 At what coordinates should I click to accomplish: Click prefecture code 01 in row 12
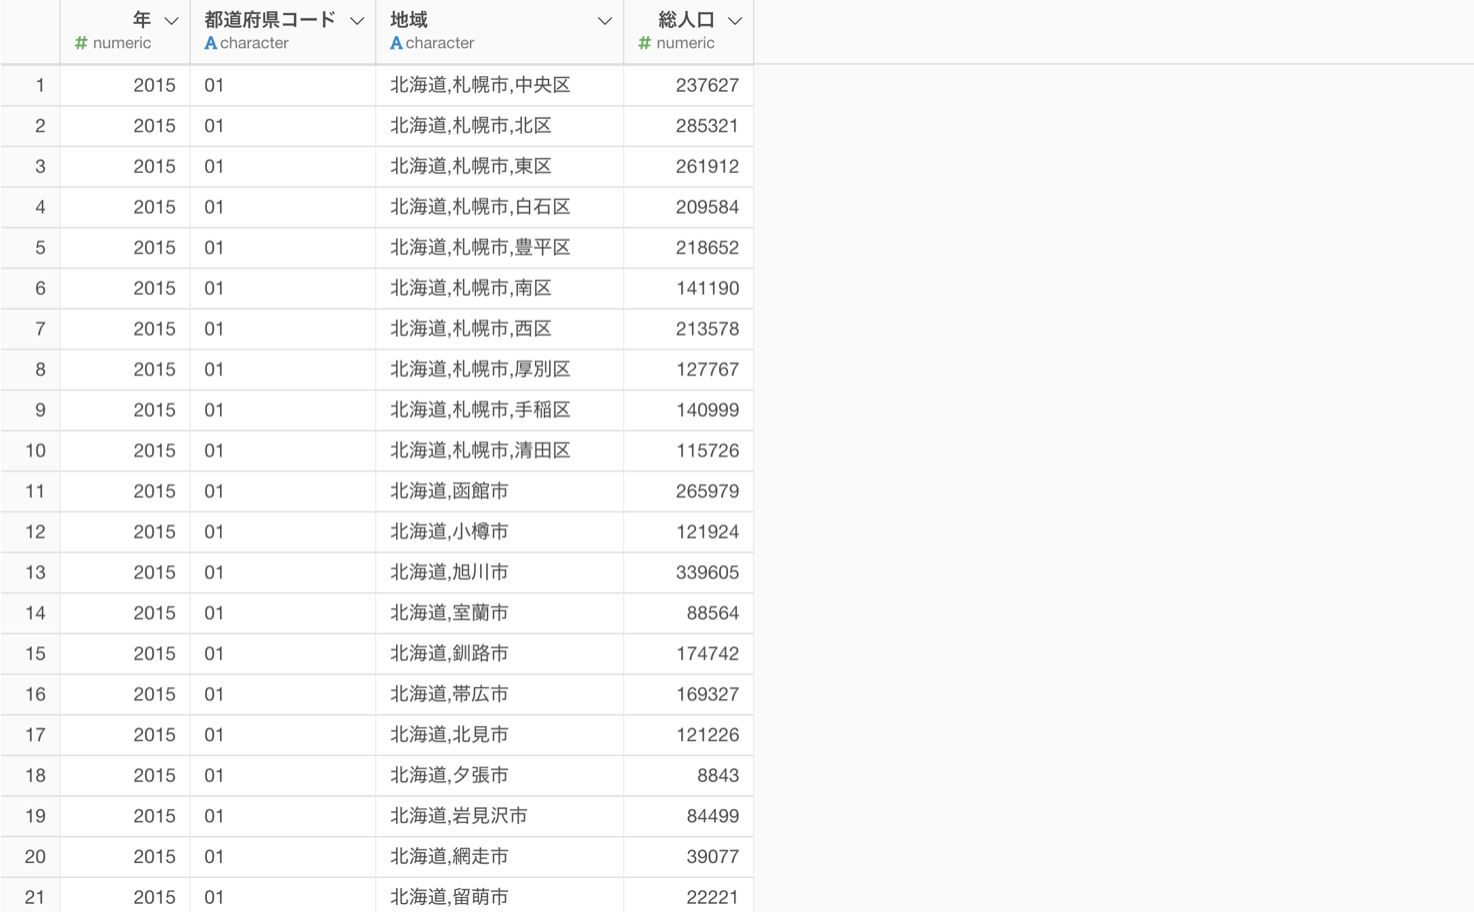(283, 532)
